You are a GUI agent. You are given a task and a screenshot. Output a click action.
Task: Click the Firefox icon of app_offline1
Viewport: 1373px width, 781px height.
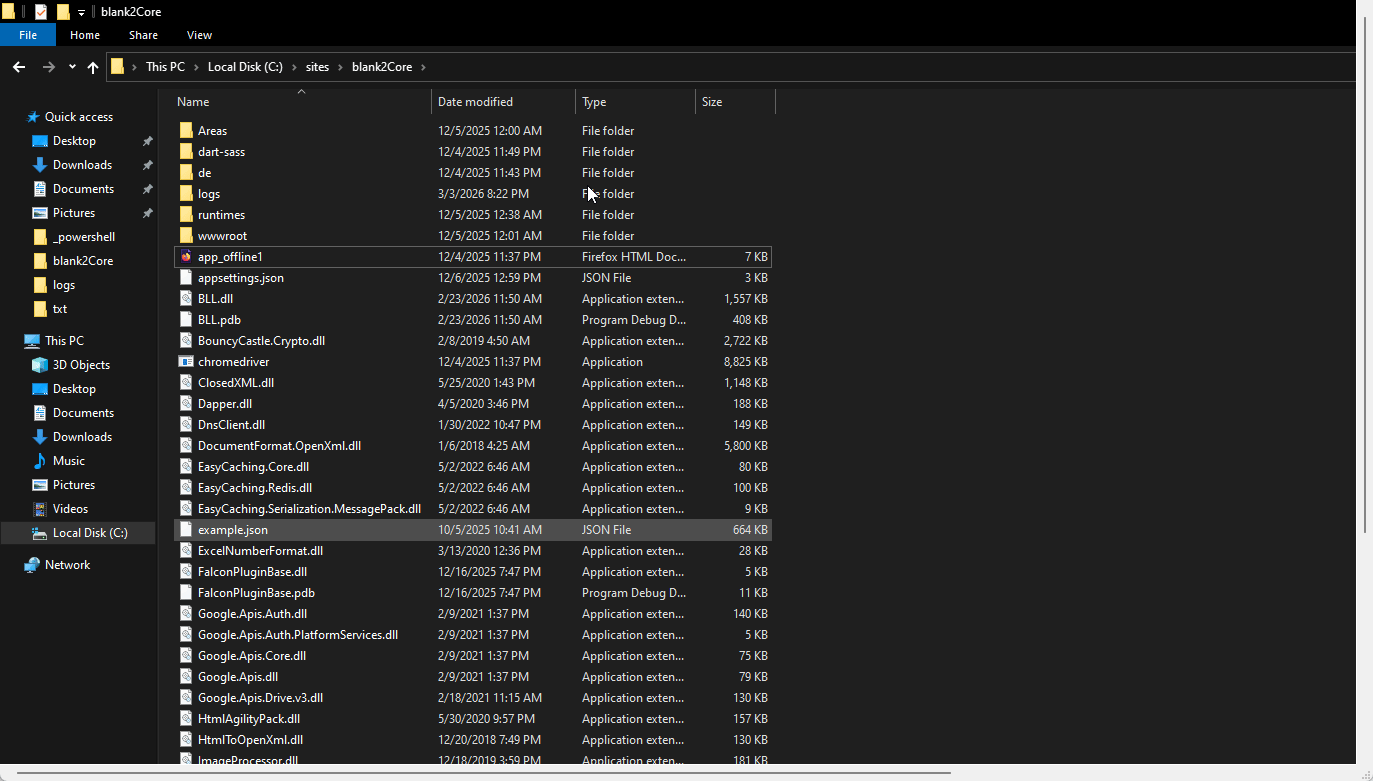186,257
